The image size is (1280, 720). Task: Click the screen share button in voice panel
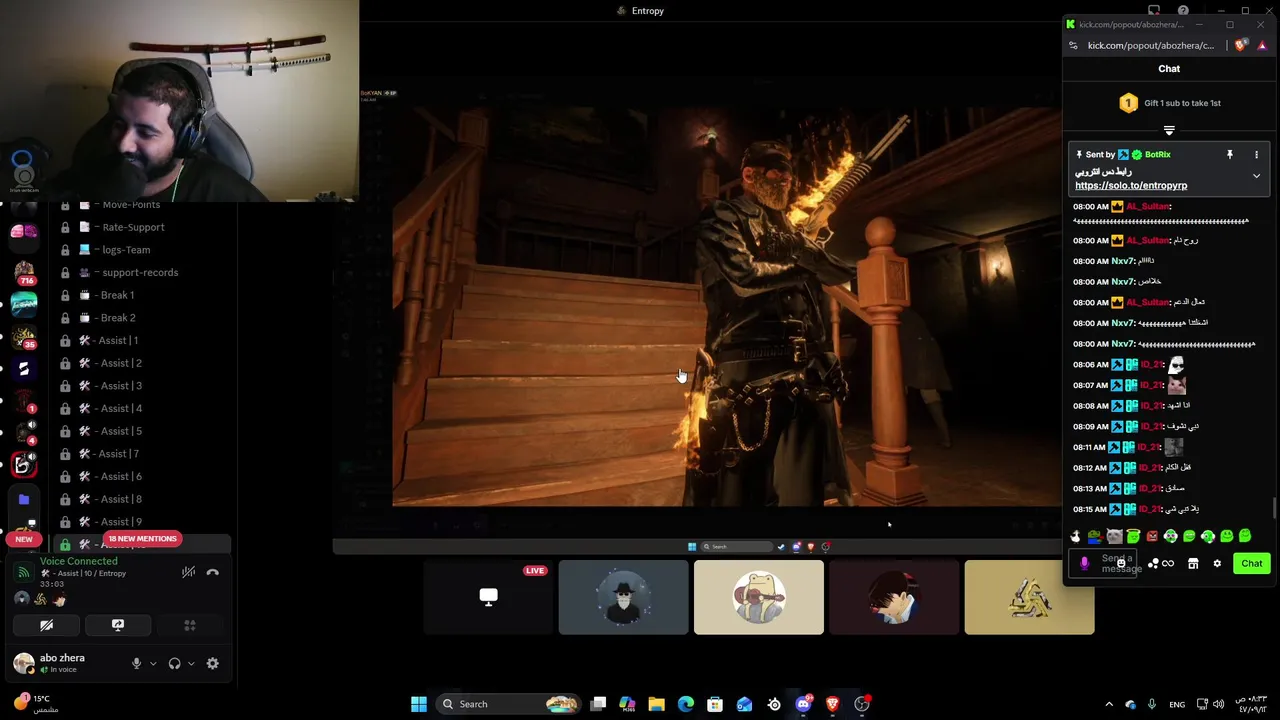coord(117,625)
